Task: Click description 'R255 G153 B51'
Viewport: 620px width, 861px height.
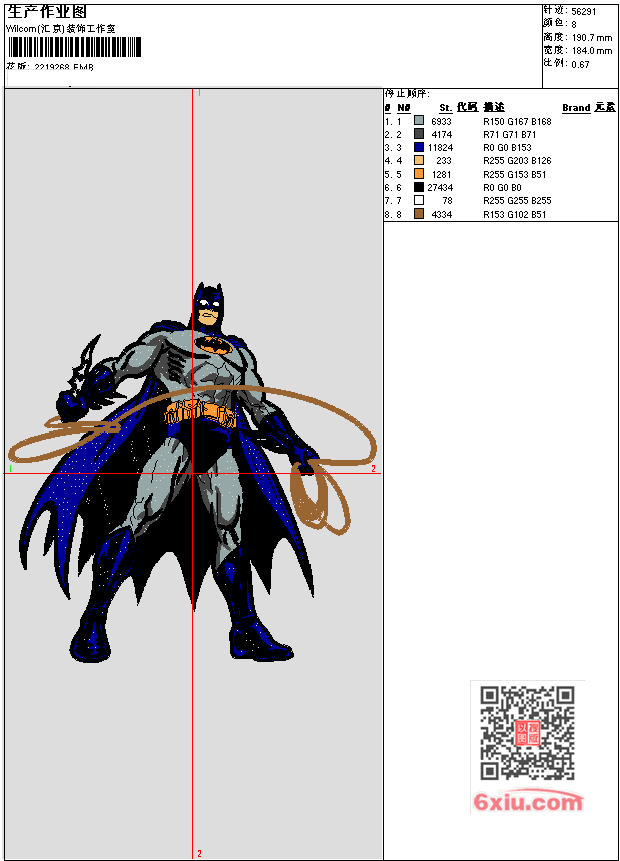Action: 515,175
